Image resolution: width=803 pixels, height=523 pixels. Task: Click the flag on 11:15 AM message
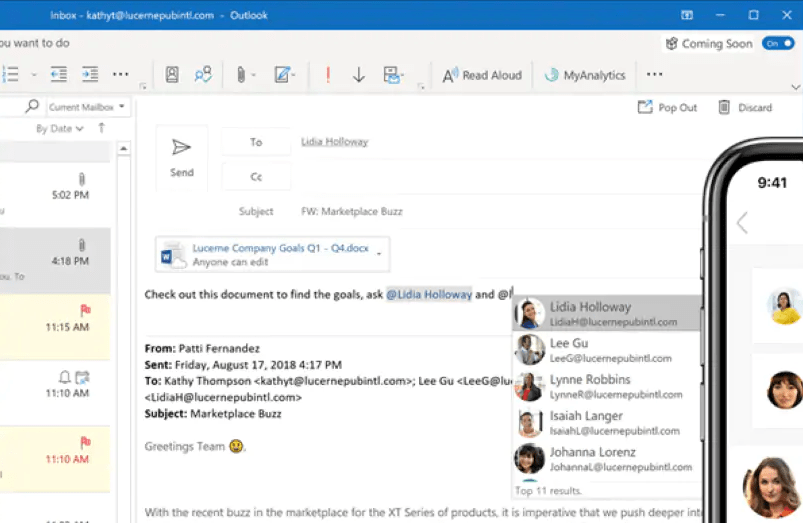pyautogui.click(x=86, y=310)
